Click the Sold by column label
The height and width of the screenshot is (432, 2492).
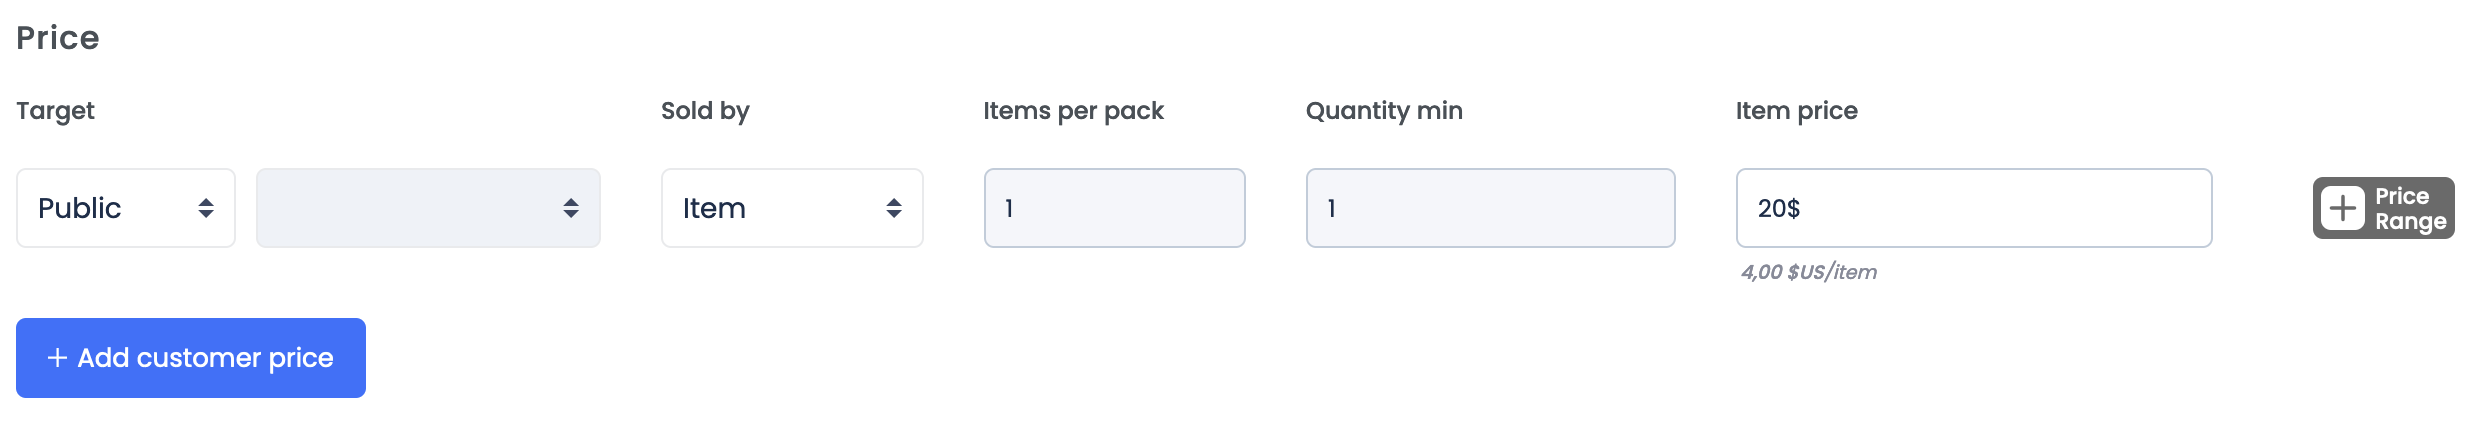[705, 111]
